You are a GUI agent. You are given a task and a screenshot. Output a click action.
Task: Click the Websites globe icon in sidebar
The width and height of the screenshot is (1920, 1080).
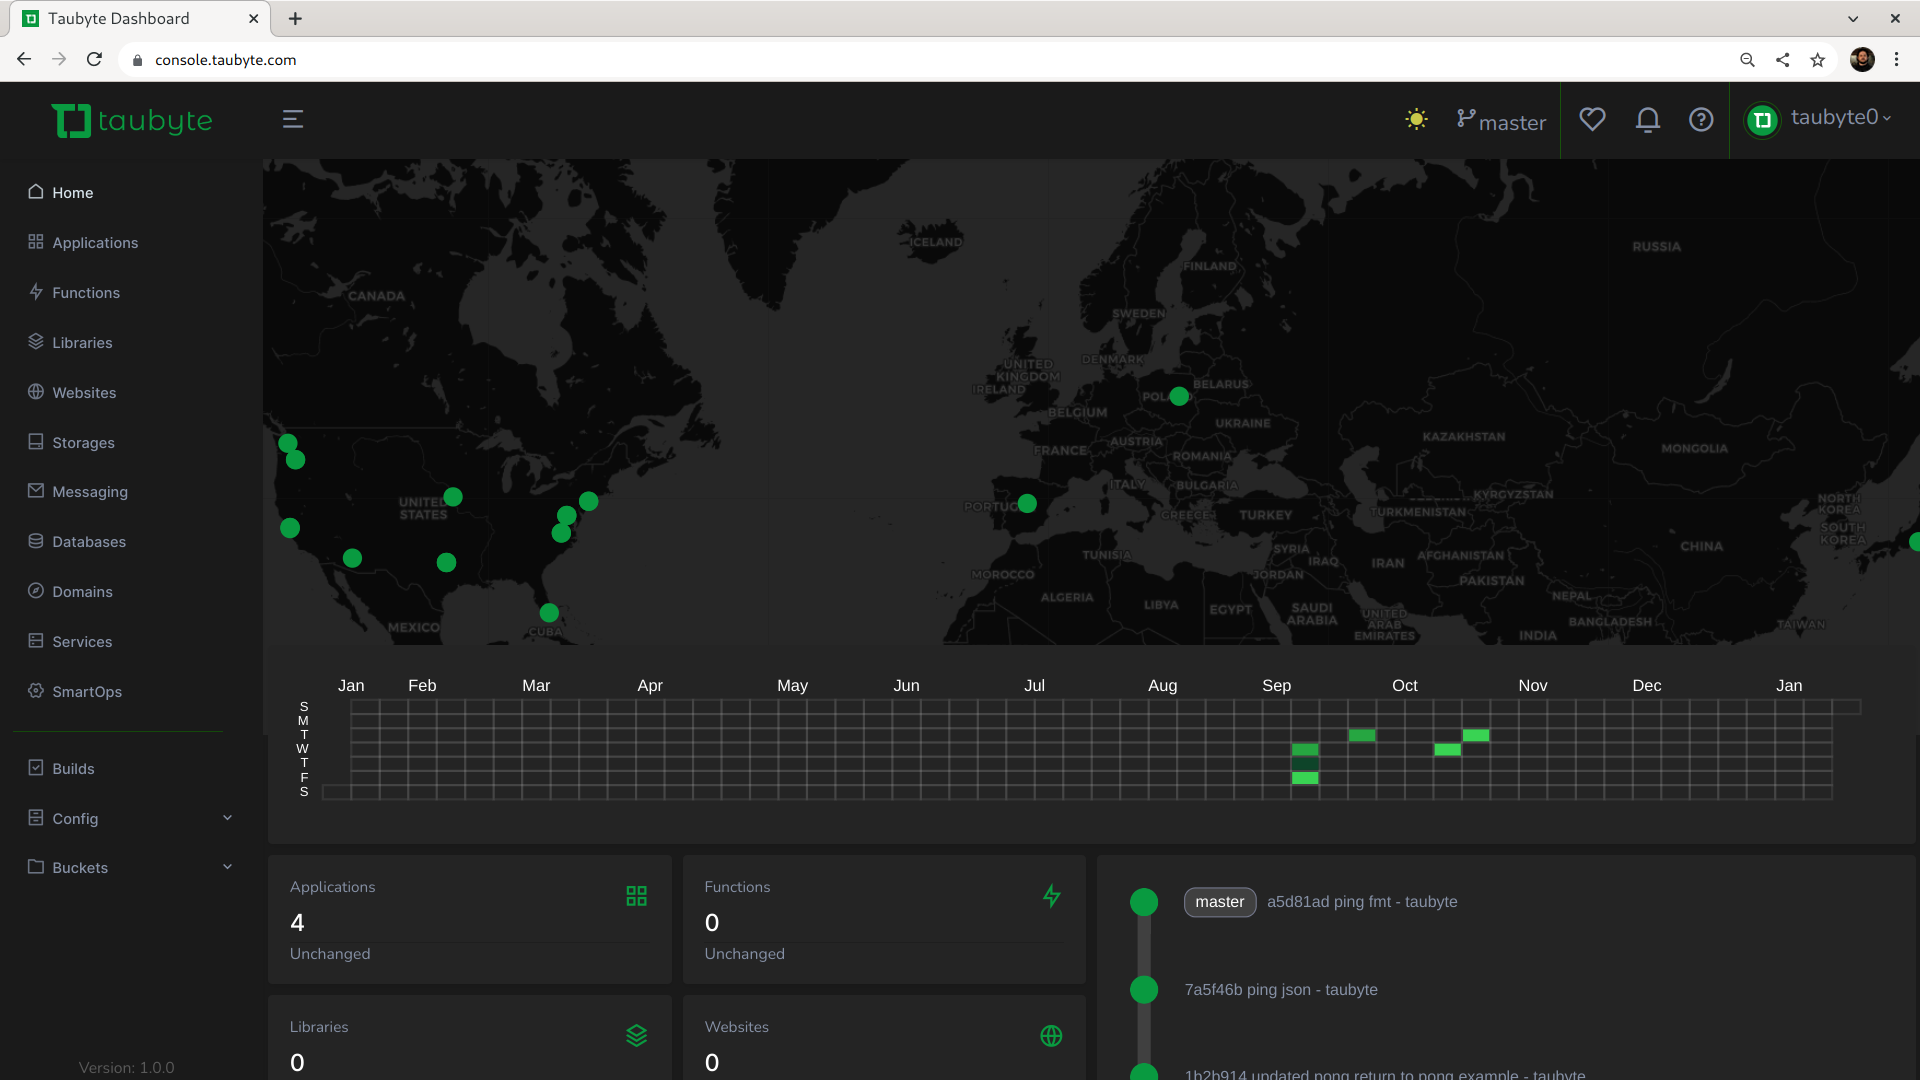(36, 392)
